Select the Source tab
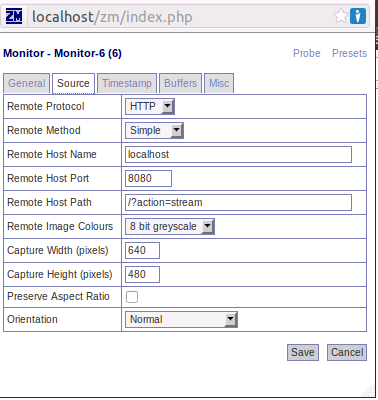 tap(73, 83)
